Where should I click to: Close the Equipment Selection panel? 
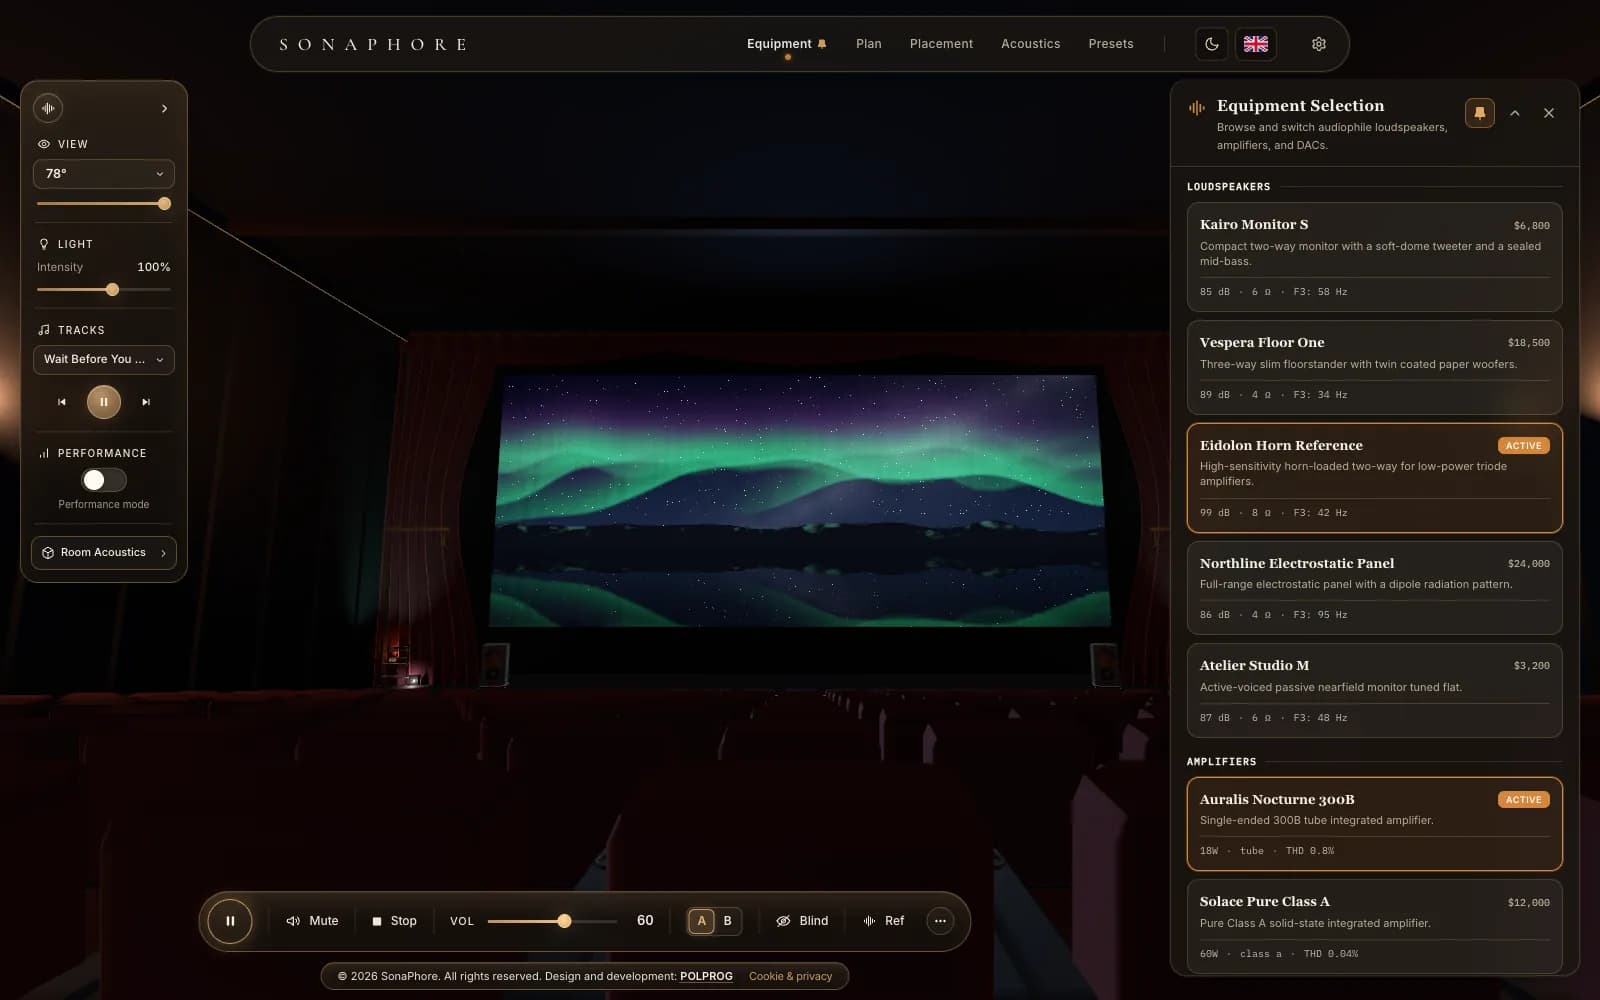pos(1549,113)
